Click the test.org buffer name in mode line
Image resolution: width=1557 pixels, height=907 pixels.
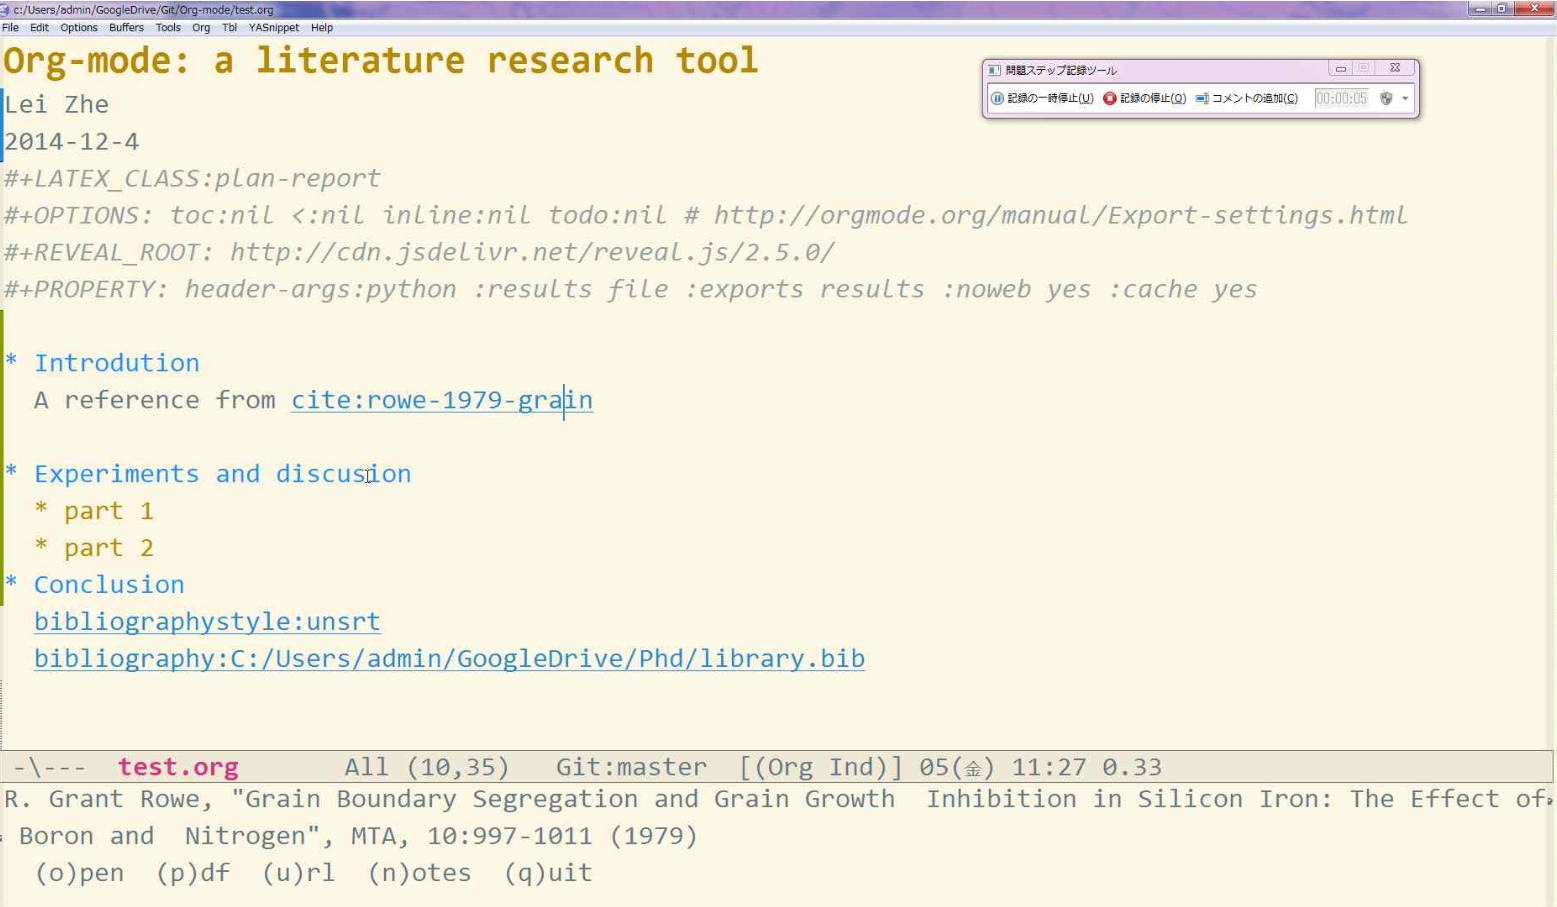[x=178, y=767]
